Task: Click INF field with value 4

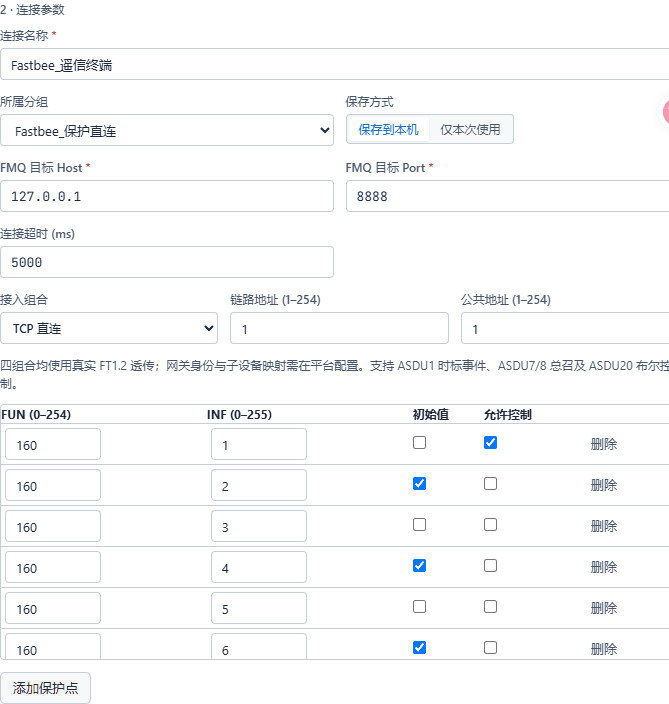Action: coord(259,567)
